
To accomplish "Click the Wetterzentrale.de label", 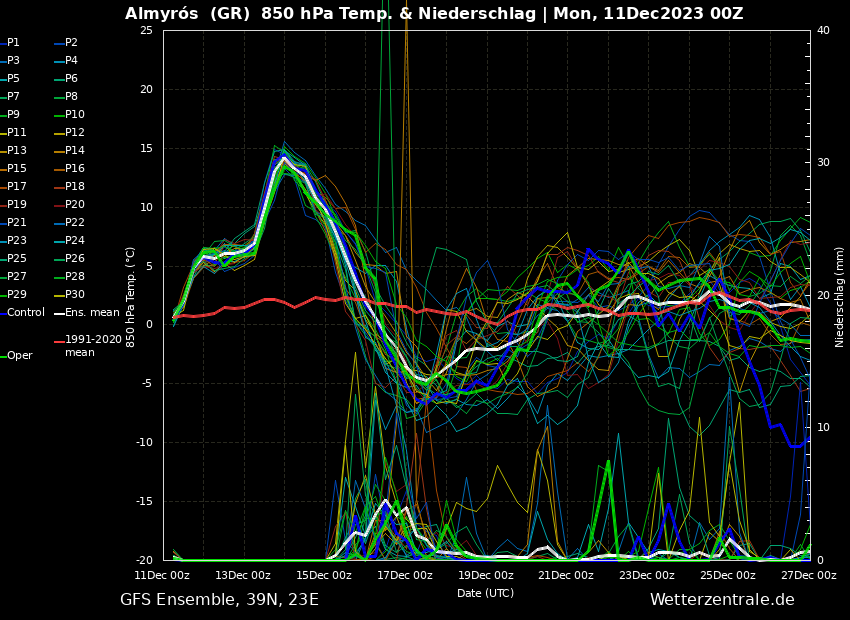I will pos(722,600).
